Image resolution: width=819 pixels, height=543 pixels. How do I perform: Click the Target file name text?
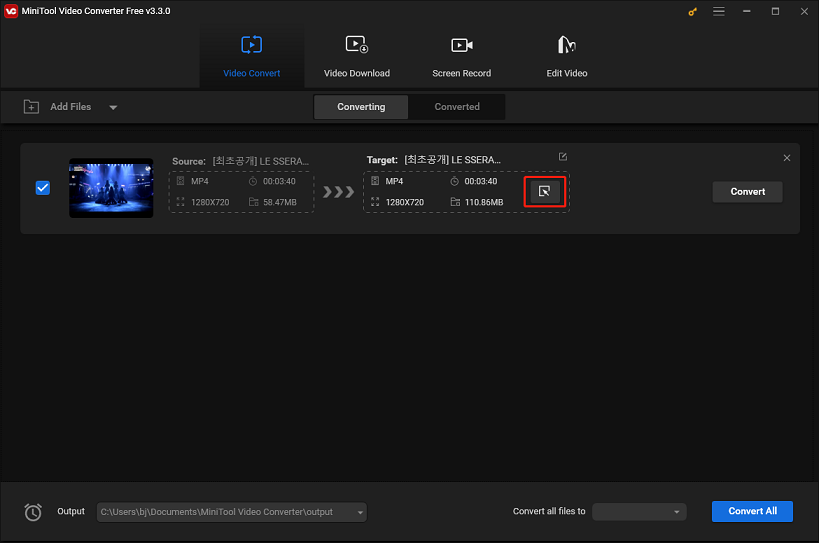(x=452, y=160)
